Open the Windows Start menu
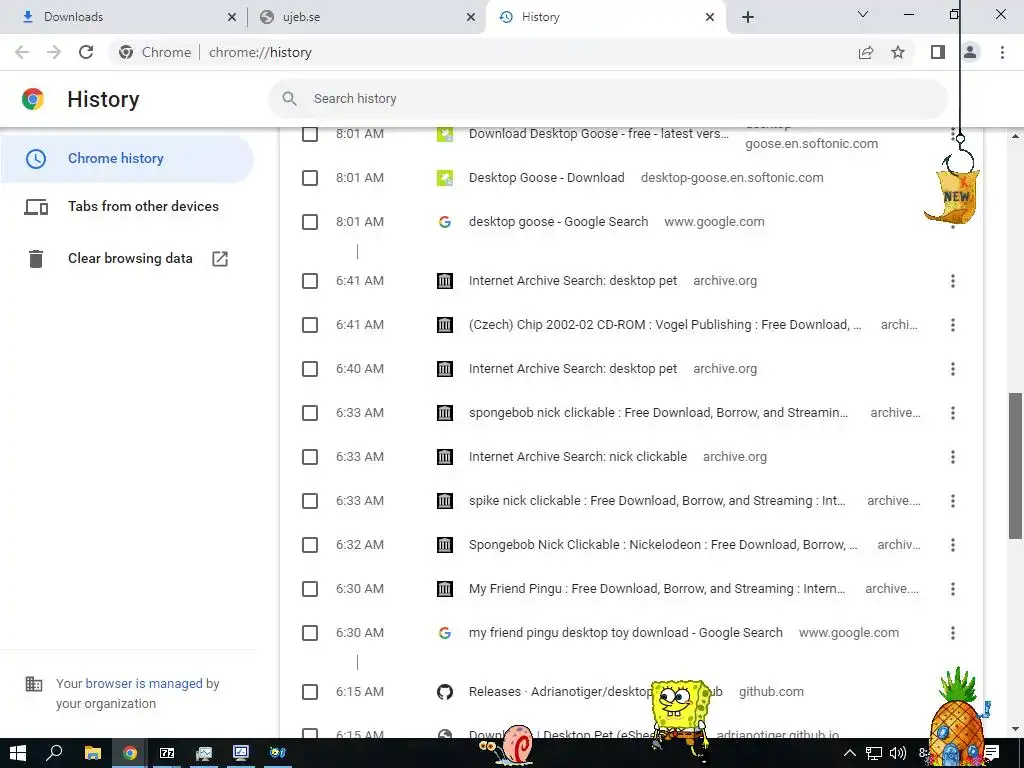 [x=18, y=753]
